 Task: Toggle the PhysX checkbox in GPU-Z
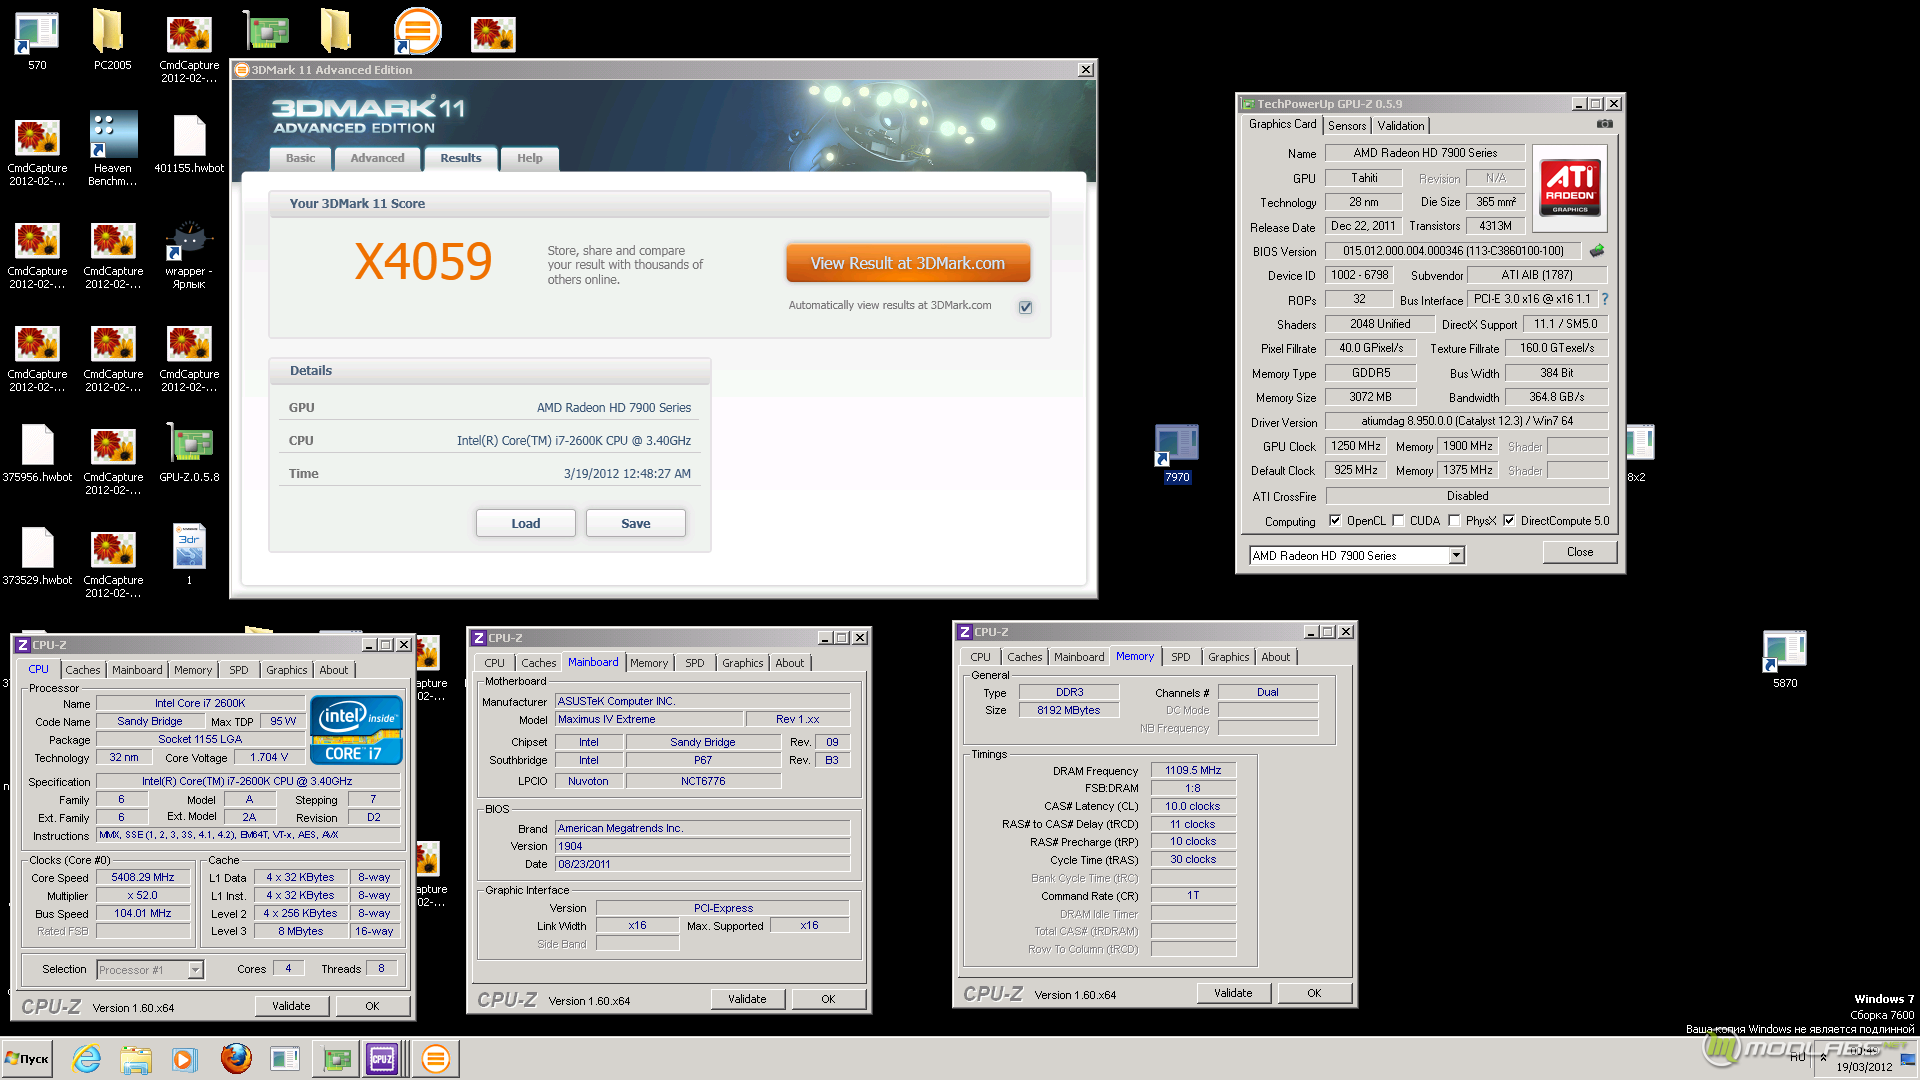click(x=1454, y=521)
